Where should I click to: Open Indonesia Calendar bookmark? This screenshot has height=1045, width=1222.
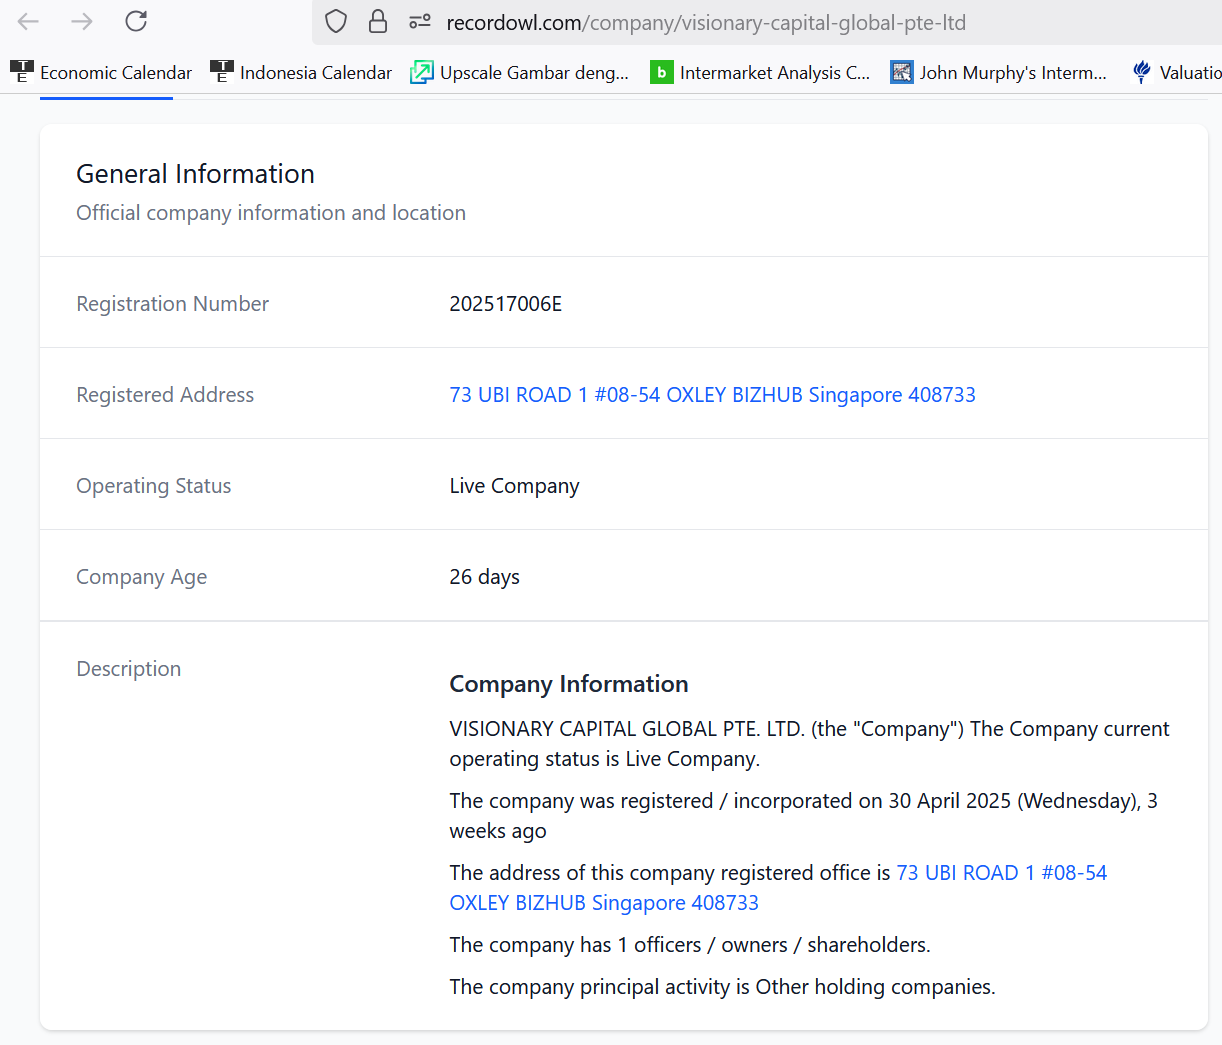click(x=301, y=72)
